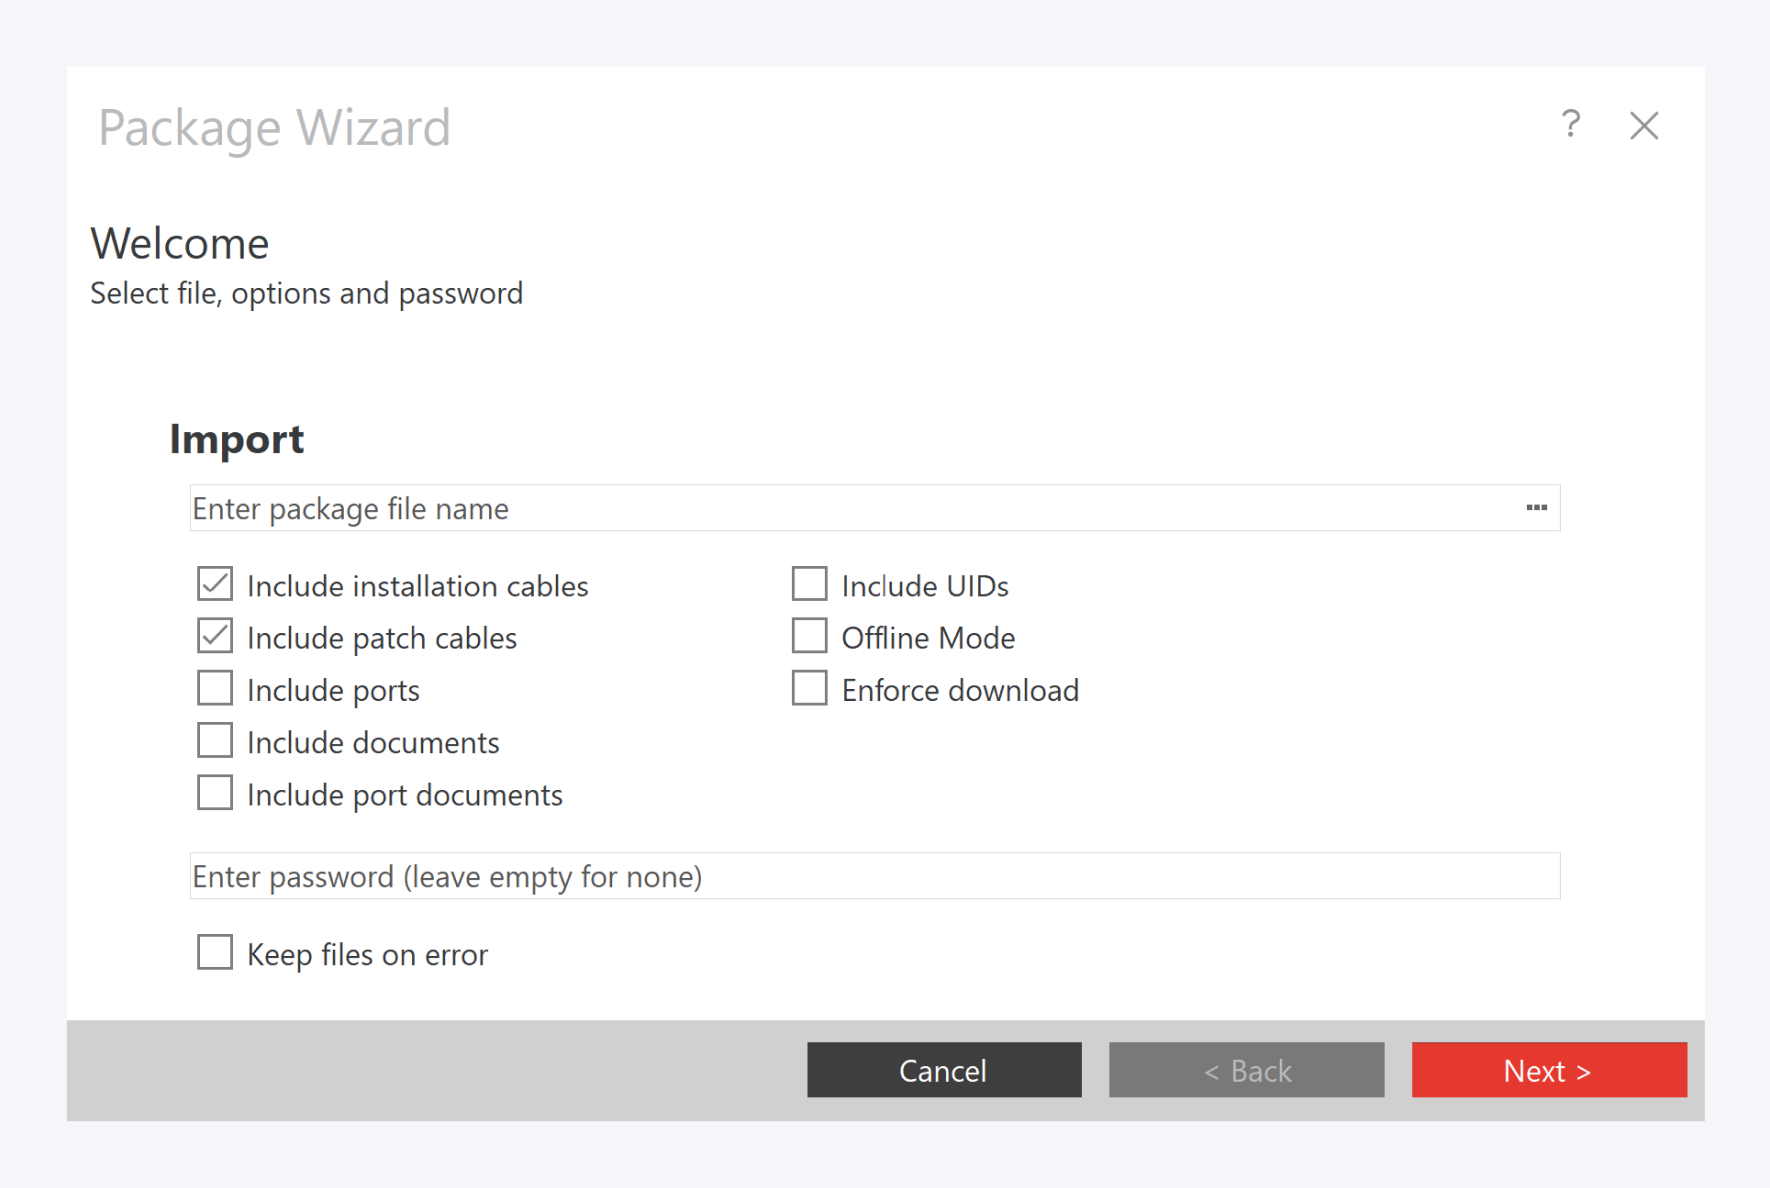This screenshot has height=1188, width=1770.
Task: Click into the password input field
Action: [x=874, y=876]
